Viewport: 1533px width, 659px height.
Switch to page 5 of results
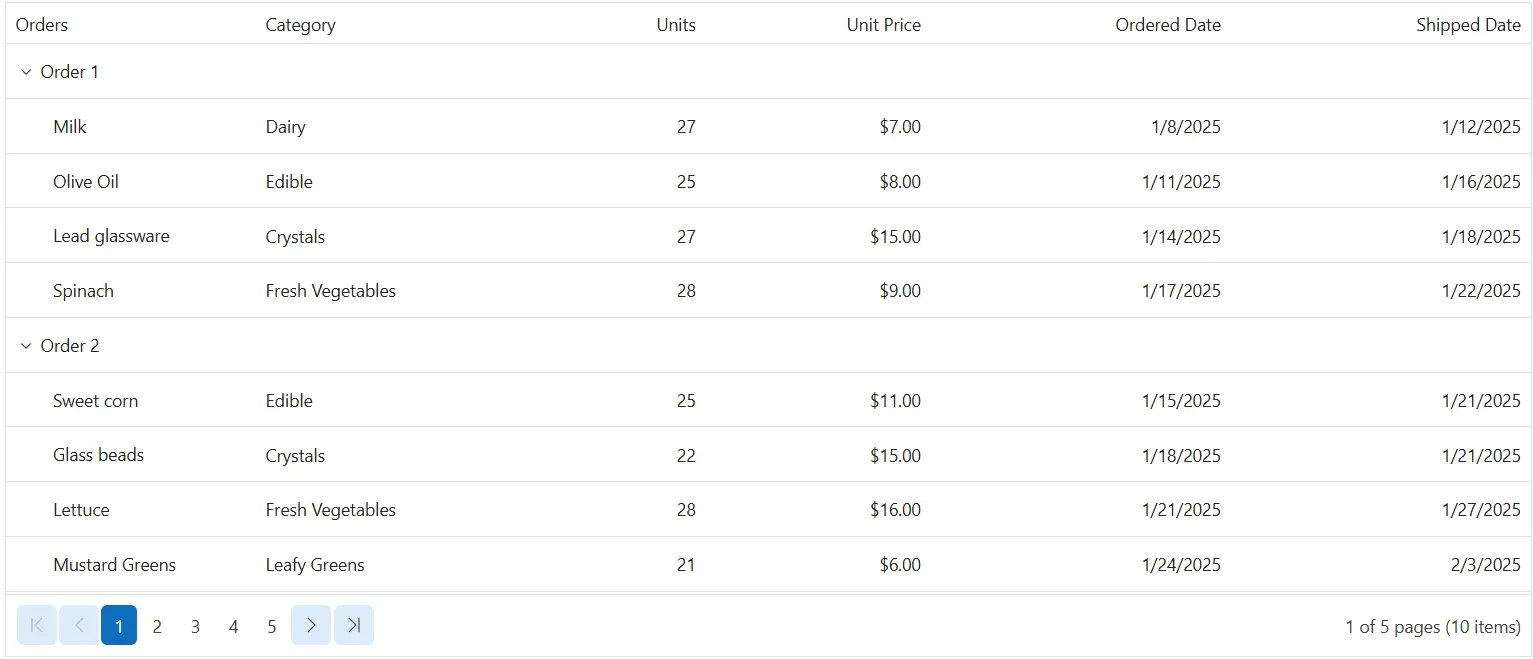[271, 626]
